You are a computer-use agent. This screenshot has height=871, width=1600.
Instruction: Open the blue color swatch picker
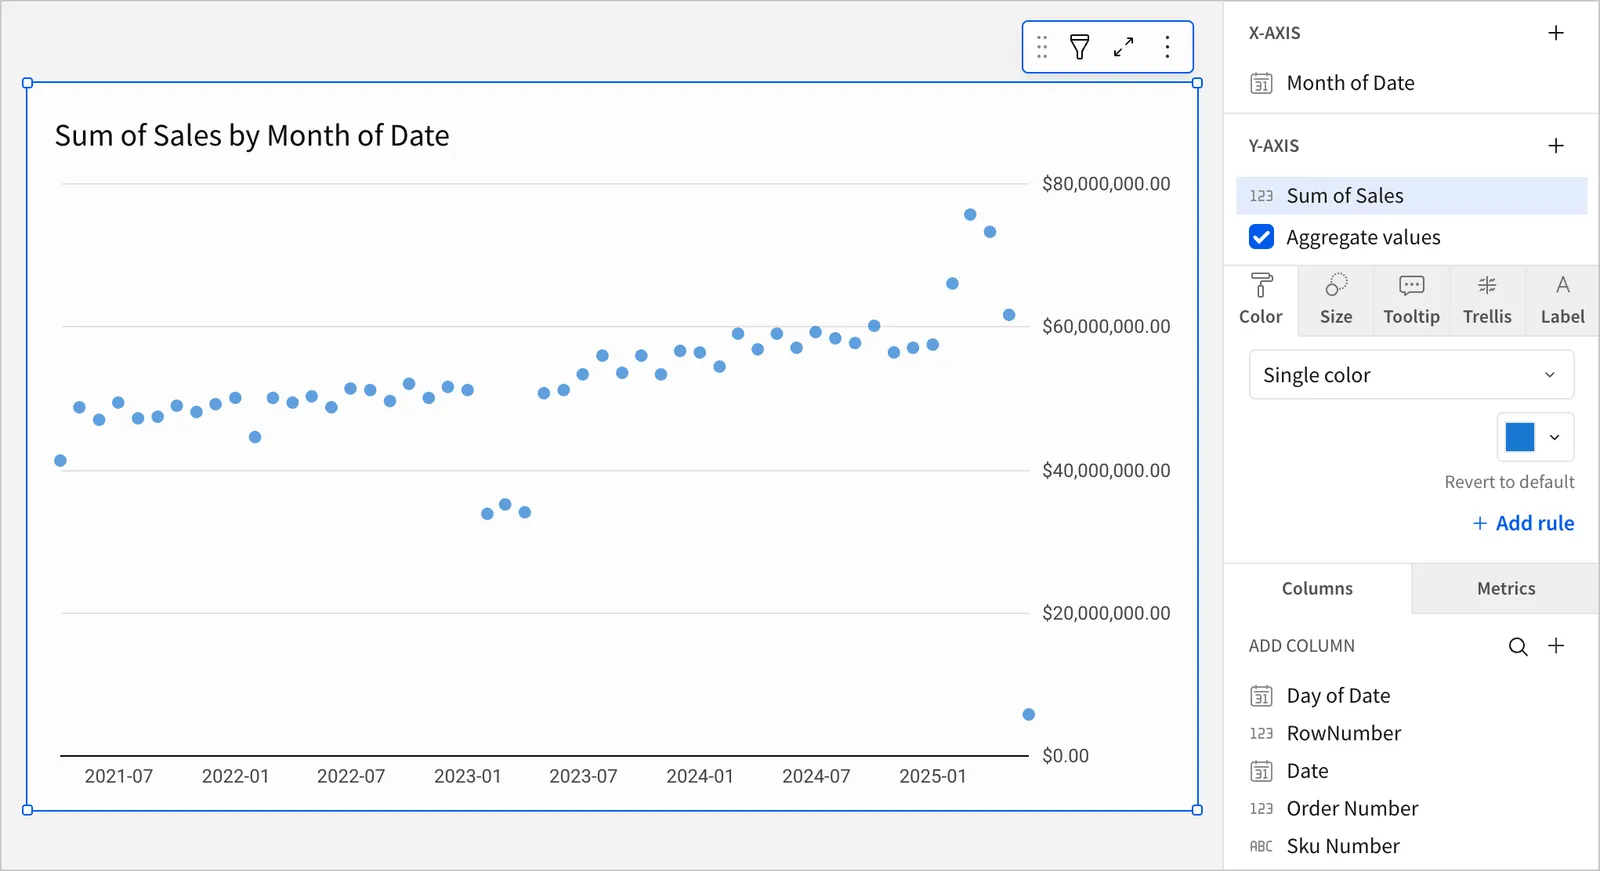(x=1520, y=437)
